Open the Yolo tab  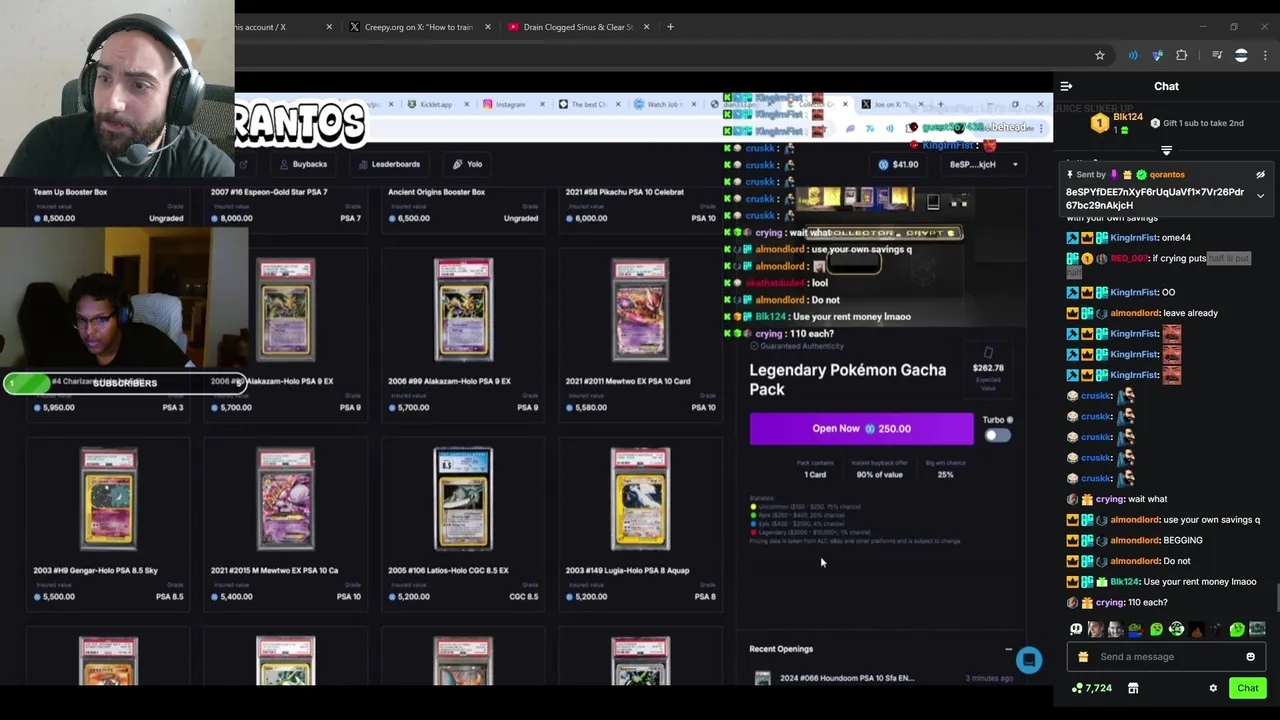467,164
